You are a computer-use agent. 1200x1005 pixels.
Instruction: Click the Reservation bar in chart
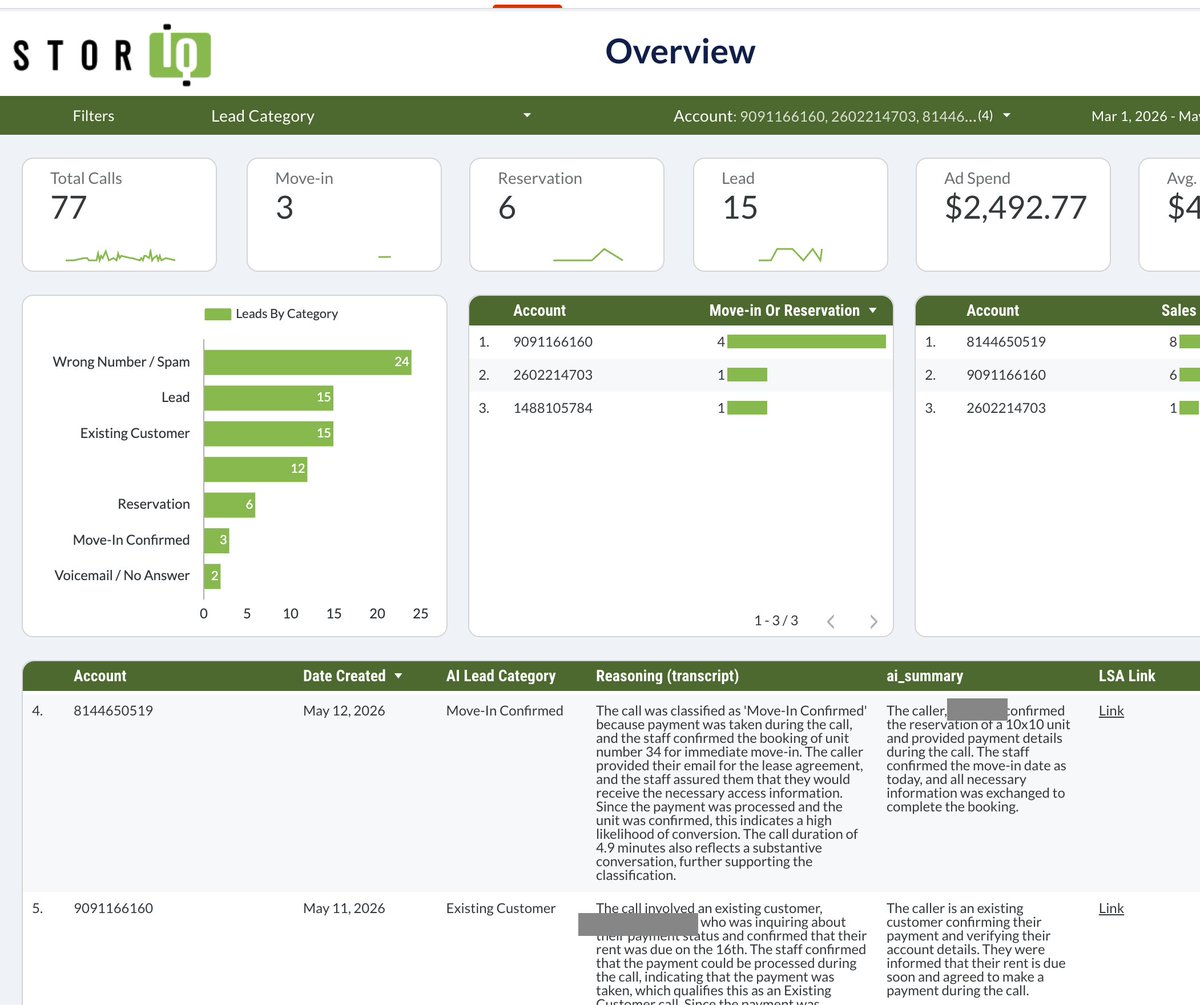click(x=229, y=505)
